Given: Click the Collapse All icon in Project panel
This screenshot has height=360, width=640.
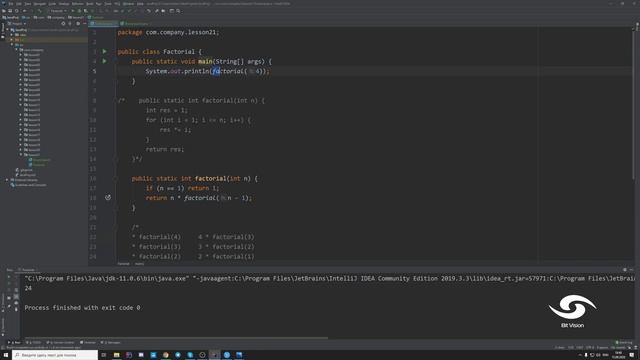Looking at the screenshot, I should point(70,24).
